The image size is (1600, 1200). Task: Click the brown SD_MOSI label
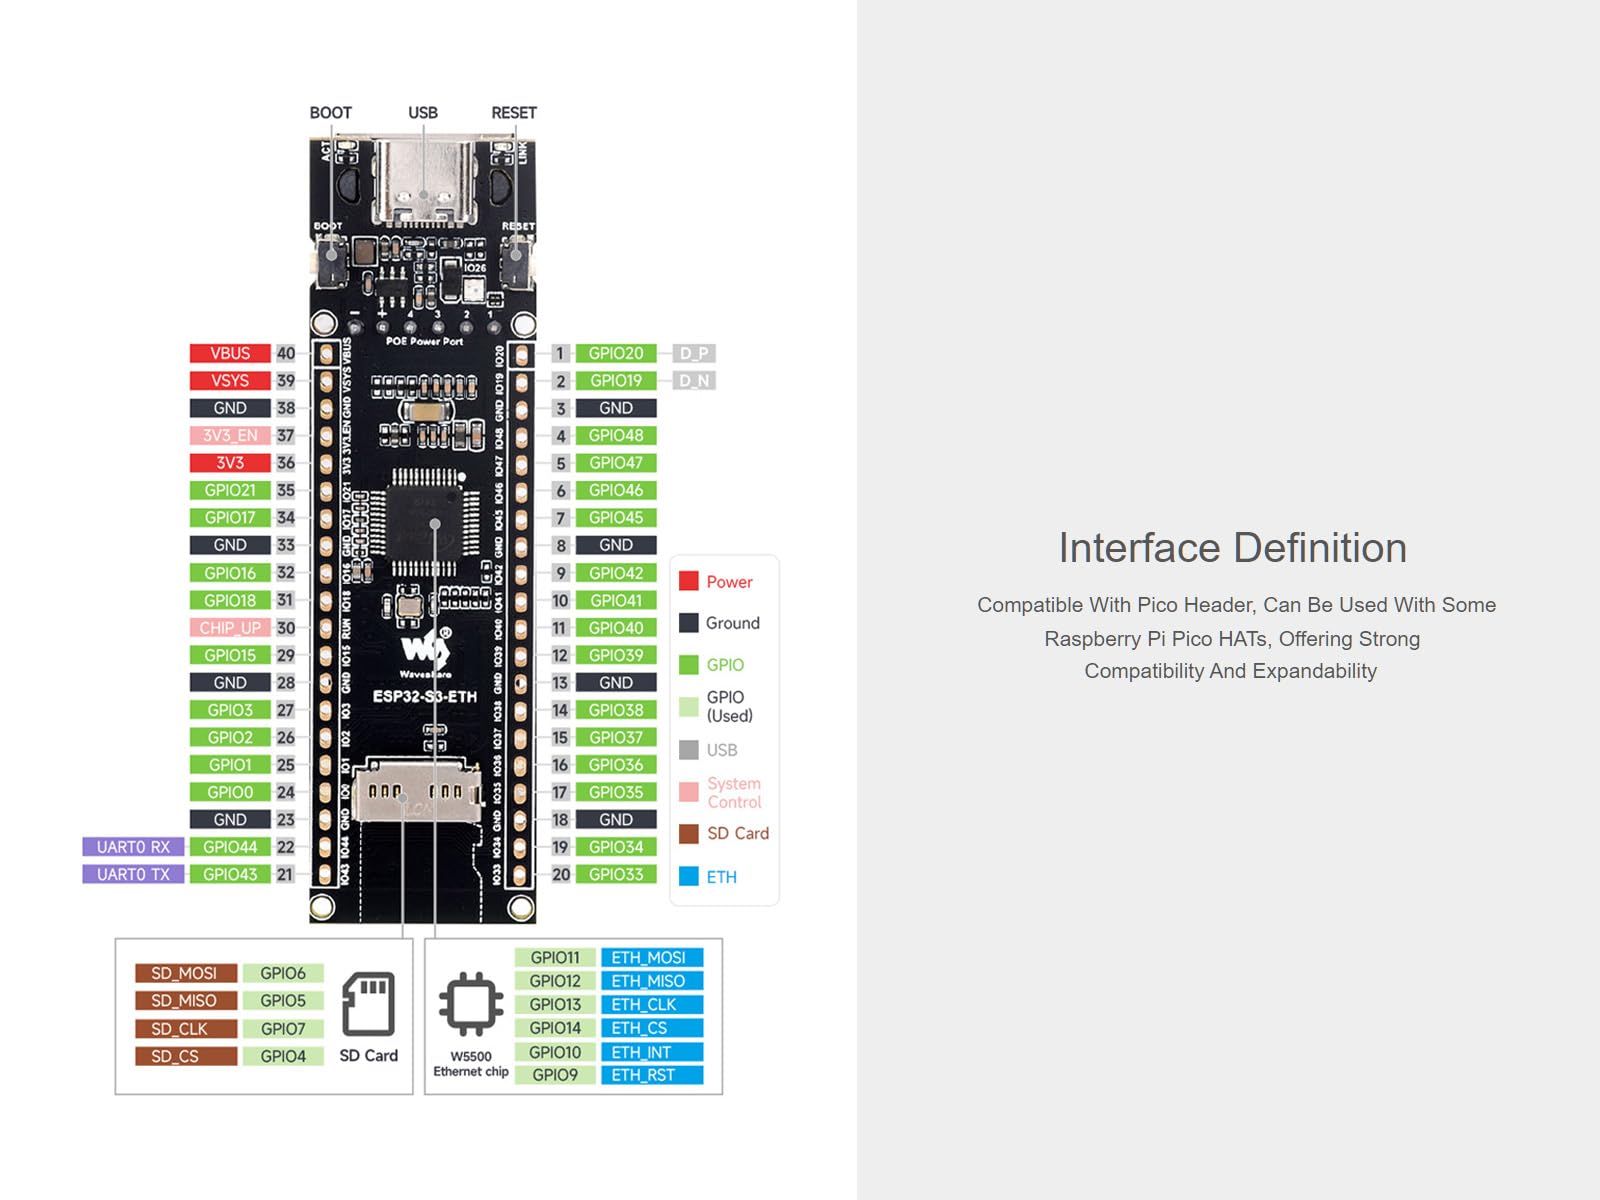[186, 973]
